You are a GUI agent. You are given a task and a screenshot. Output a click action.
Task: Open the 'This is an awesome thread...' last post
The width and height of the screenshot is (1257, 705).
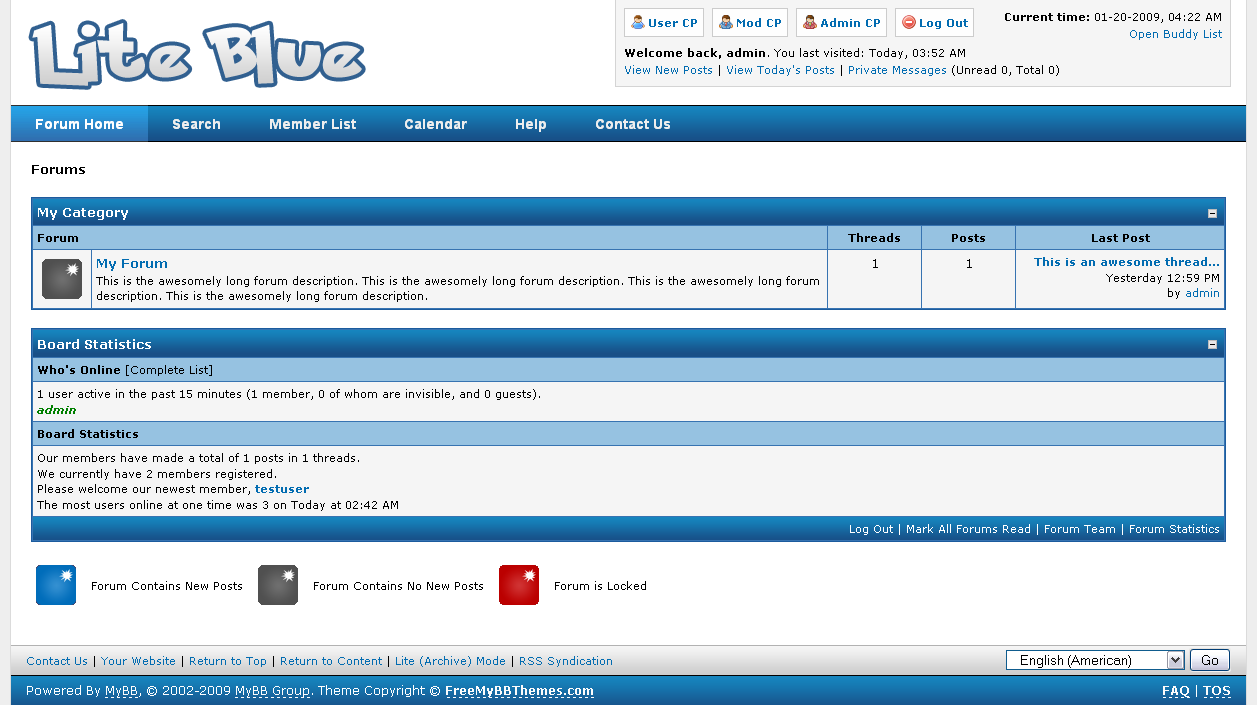(x=1127, y=262)
